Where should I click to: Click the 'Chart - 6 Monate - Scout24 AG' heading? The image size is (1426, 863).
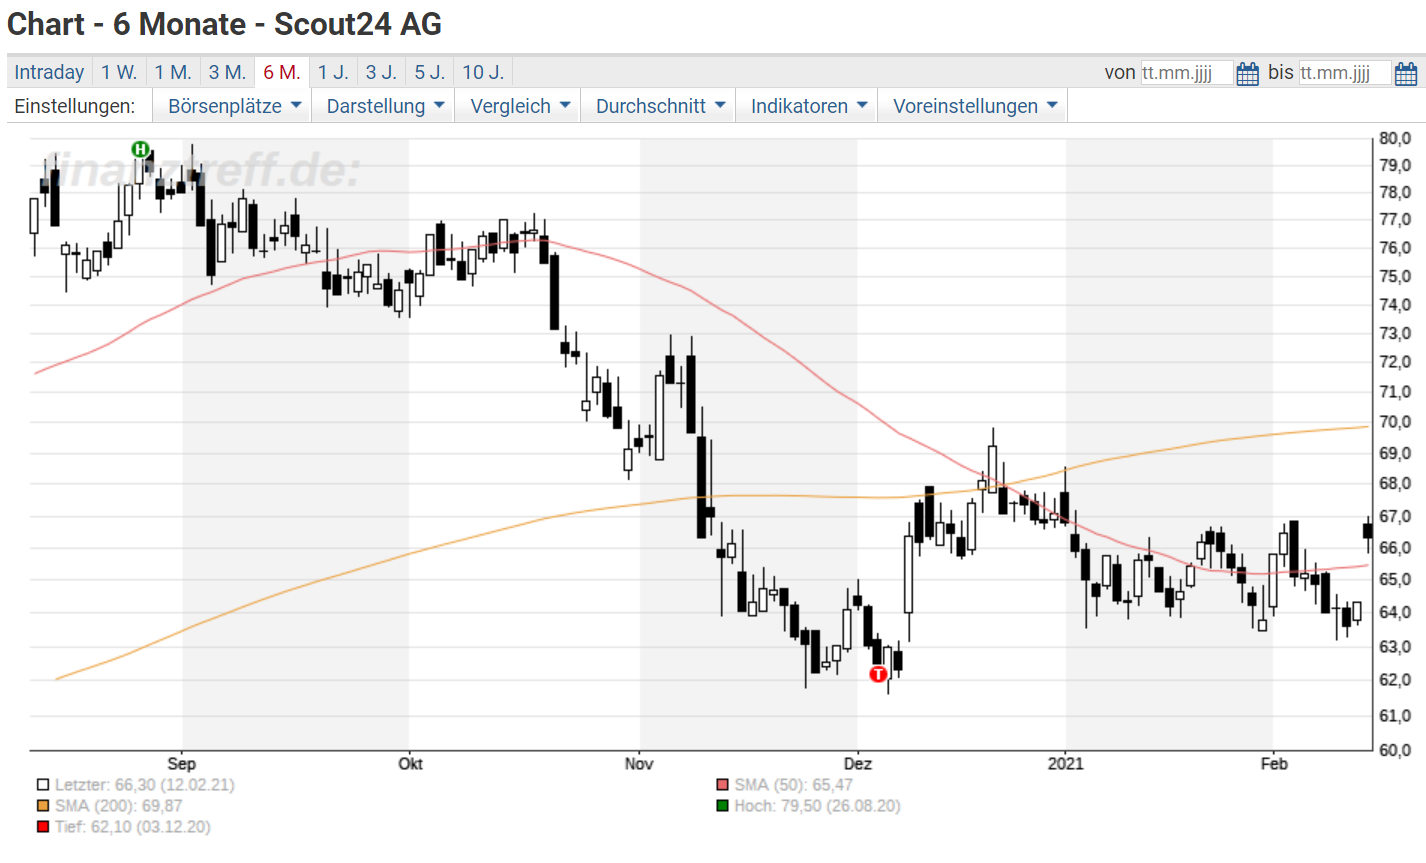click(225, 24)
